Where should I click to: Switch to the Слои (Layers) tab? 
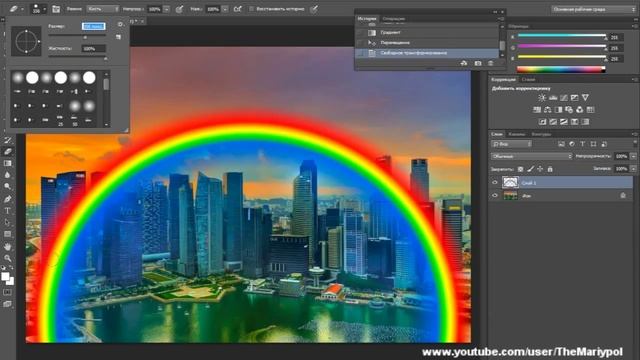(x=497, y=134)
